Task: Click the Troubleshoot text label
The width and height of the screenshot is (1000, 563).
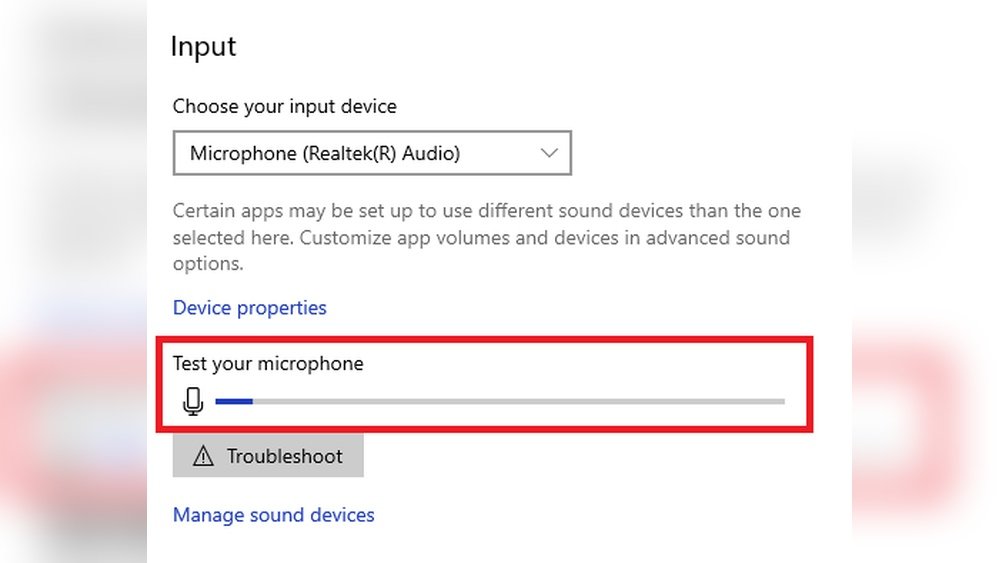Action: pyautogui.click(x=284, y=457)
